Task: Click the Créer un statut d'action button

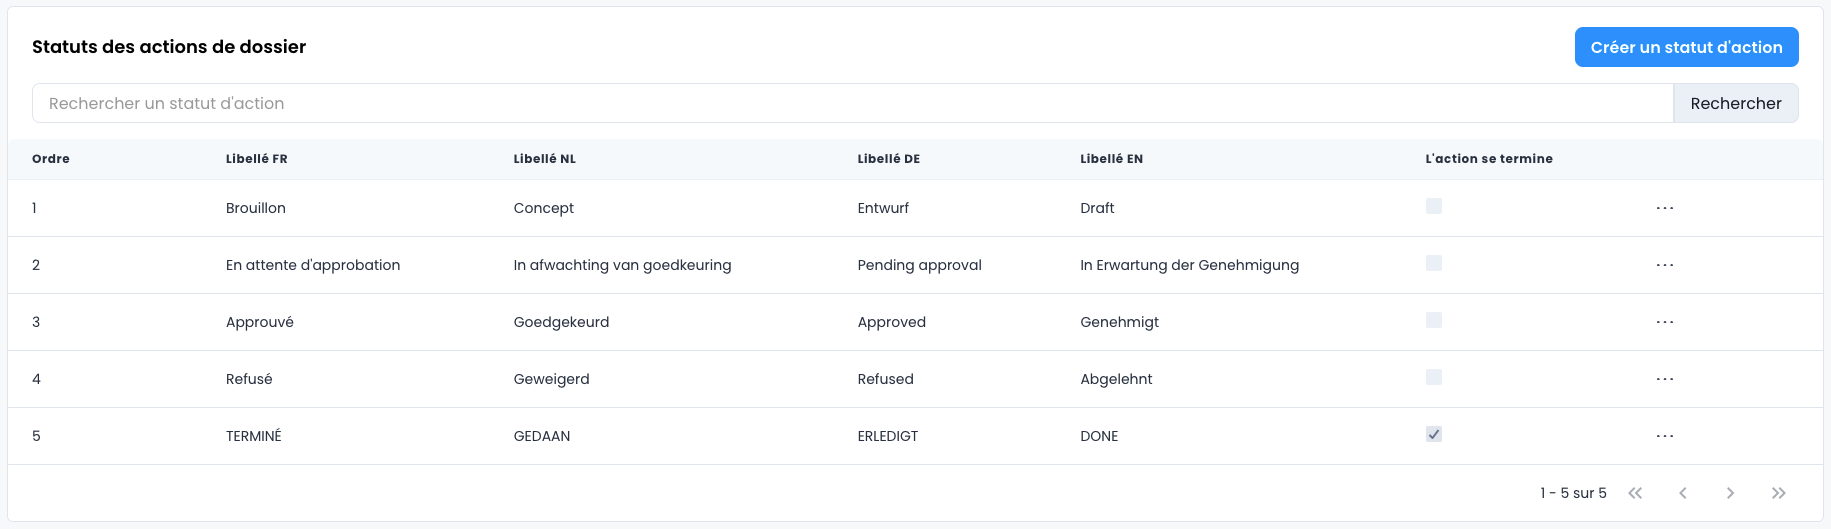Action: tap(1686, 47)
